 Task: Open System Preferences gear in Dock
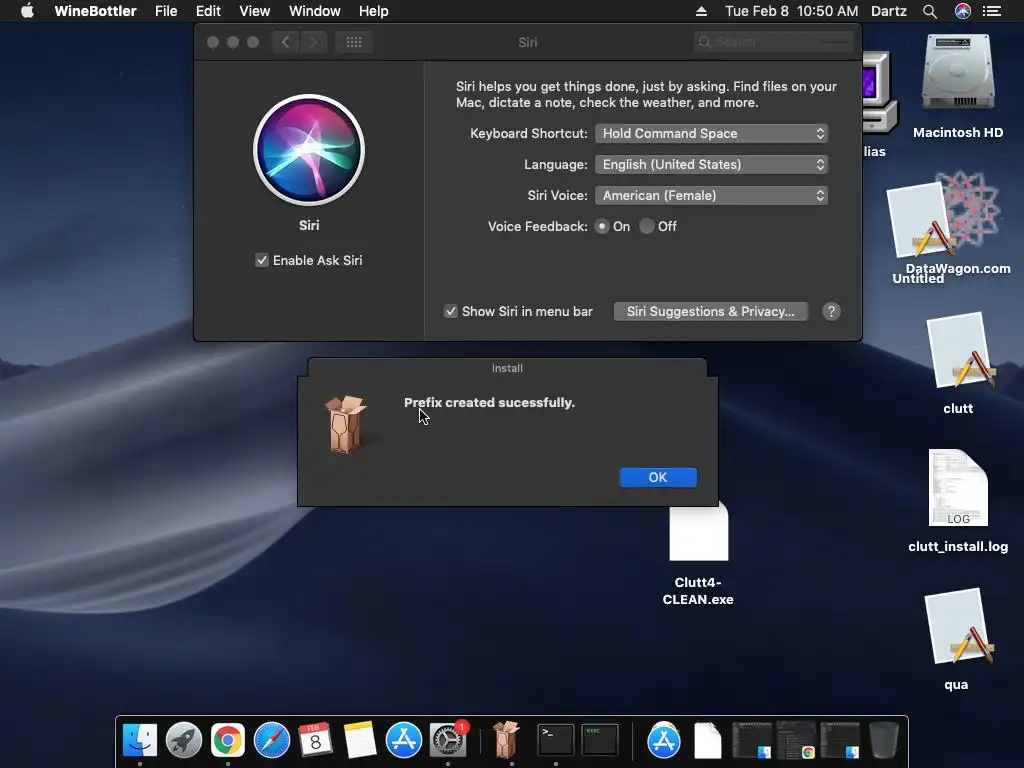[447, 740]
